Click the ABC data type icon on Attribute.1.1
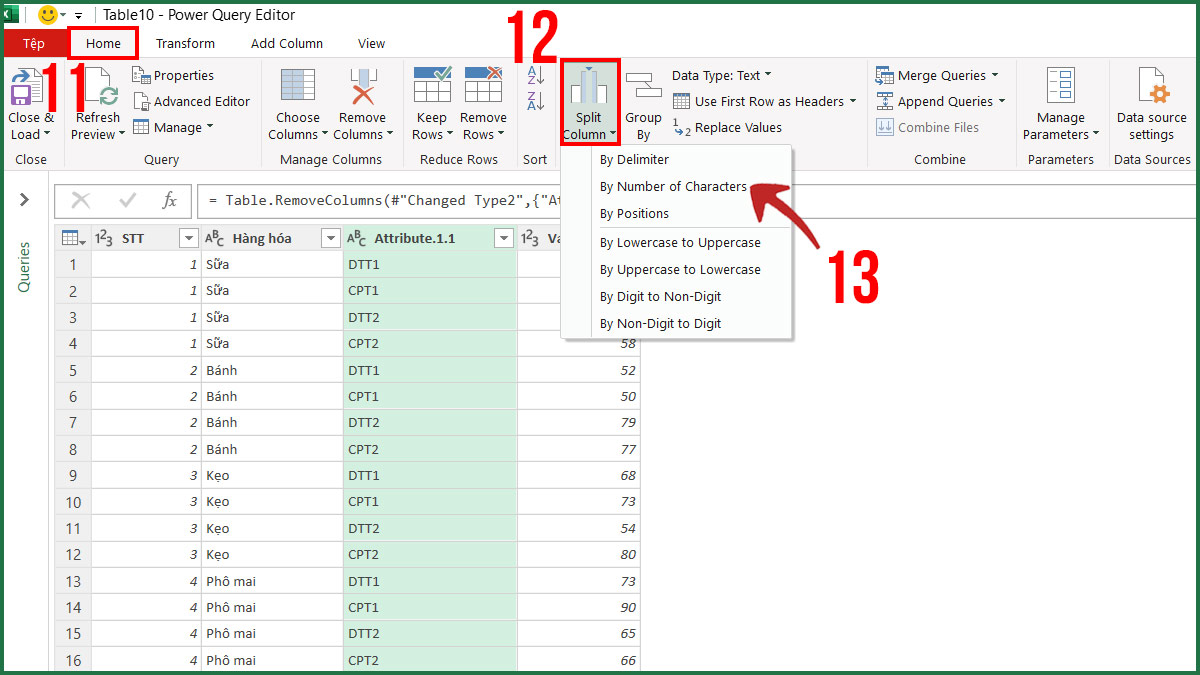This screenshot has height=675, width=1200. [356, 237]
